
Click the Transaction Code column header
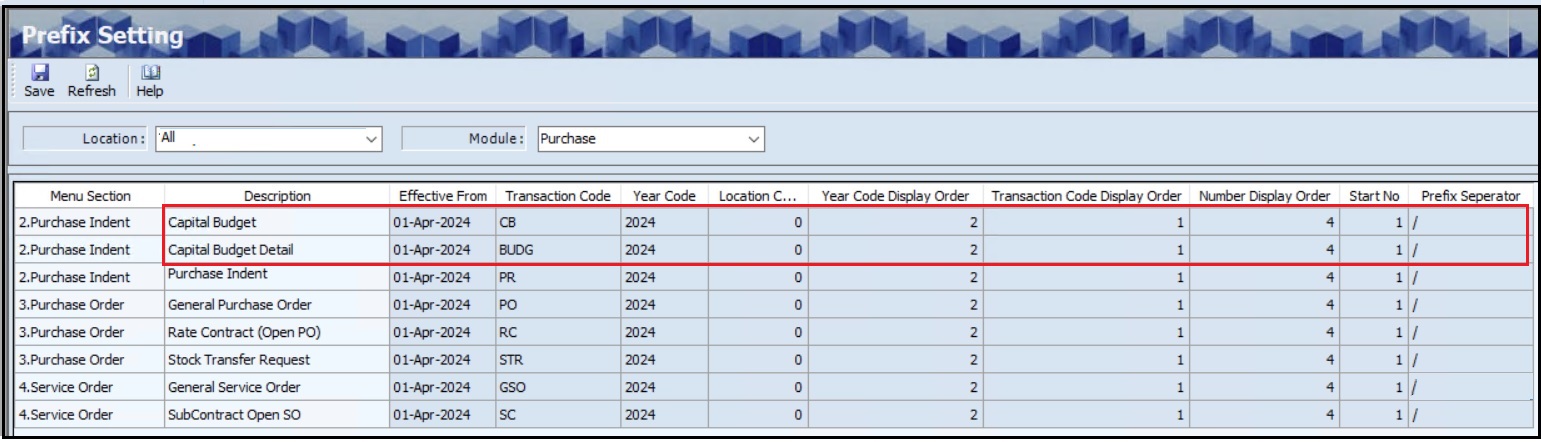pyautogui.click(x=557, y=195)
